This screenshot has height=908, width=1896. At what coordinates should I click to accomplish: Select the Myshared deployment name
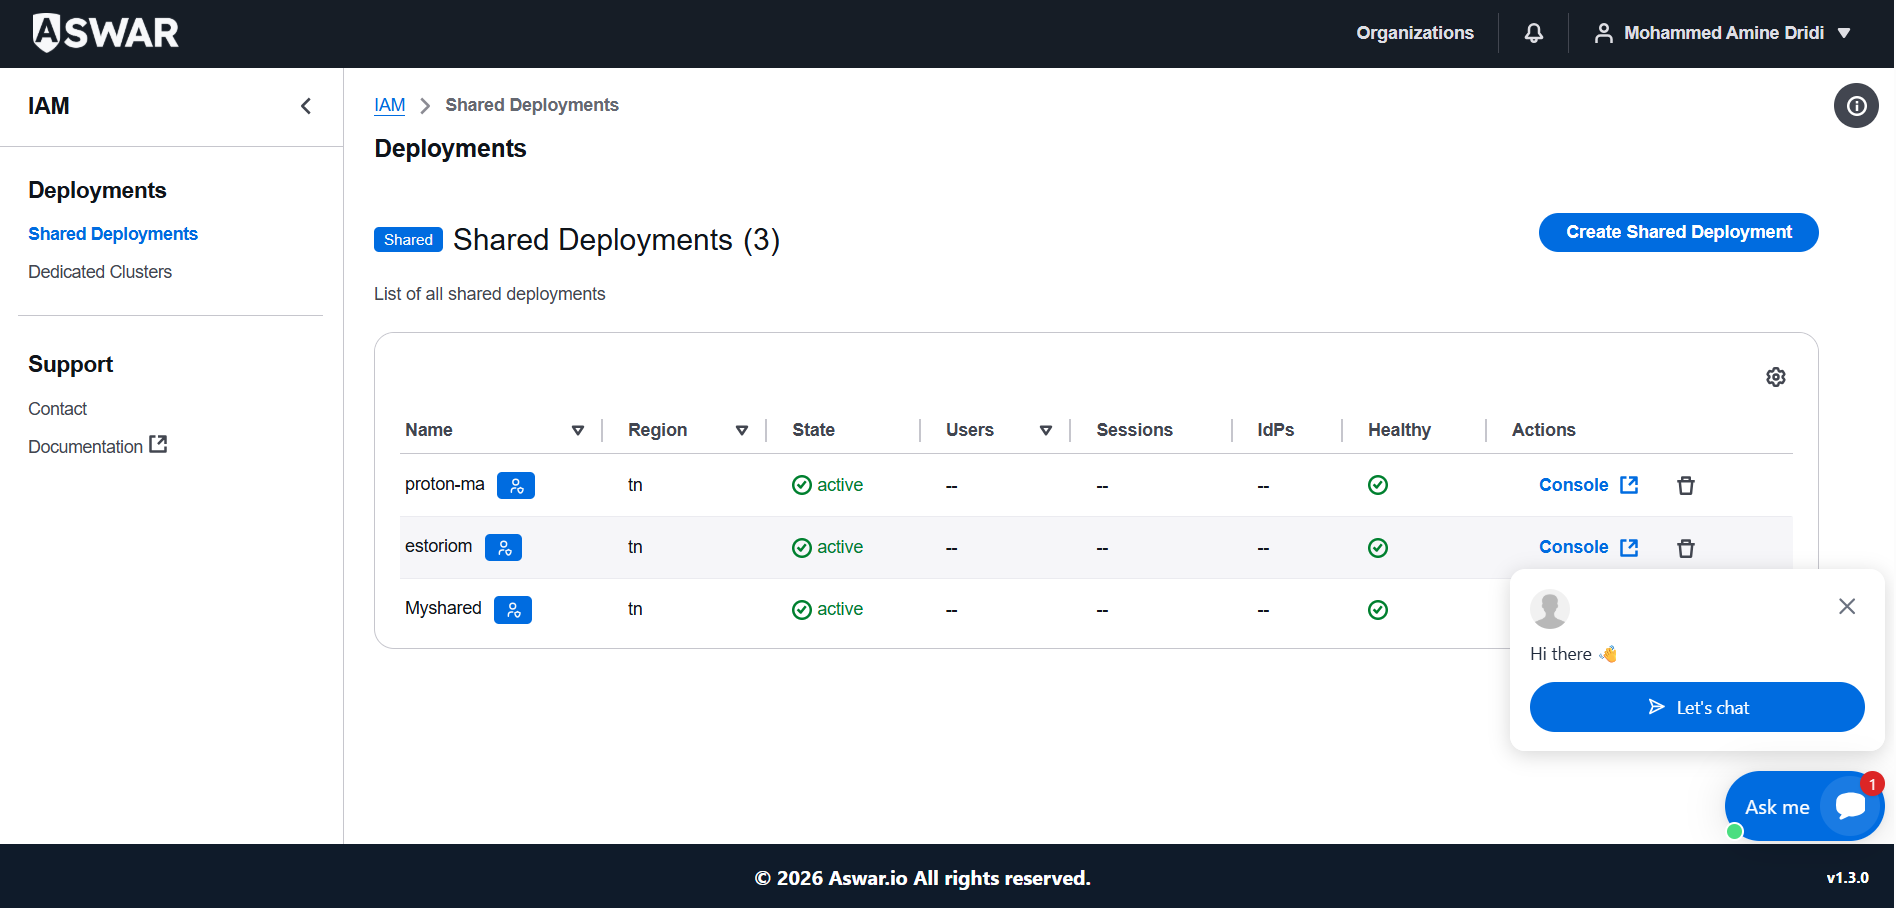443,608
